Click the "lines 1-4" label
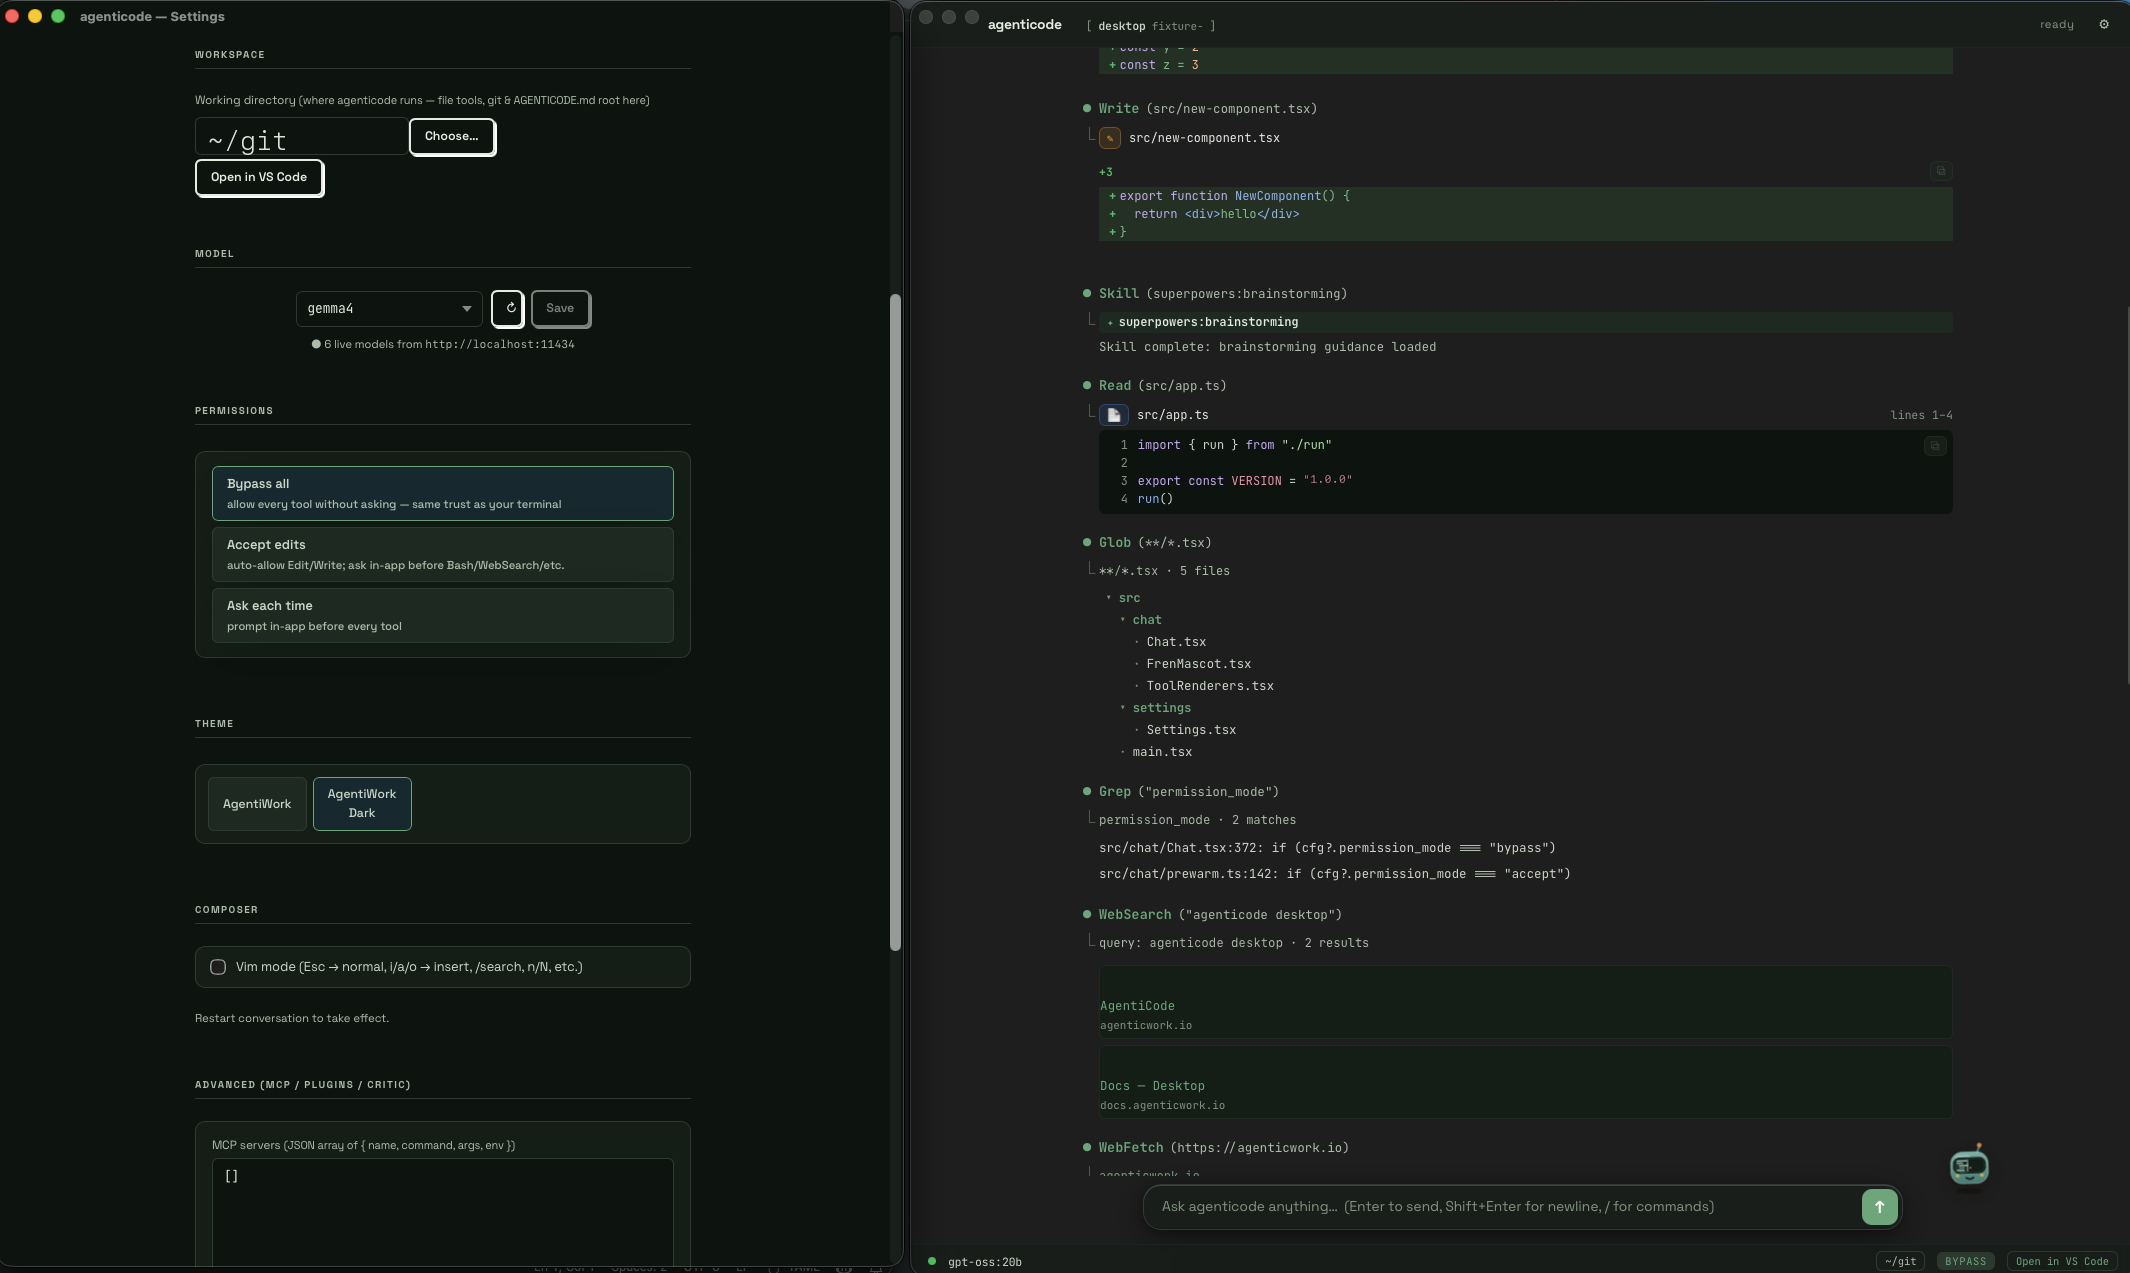 pyautogui.click(x=1921, y=415)
